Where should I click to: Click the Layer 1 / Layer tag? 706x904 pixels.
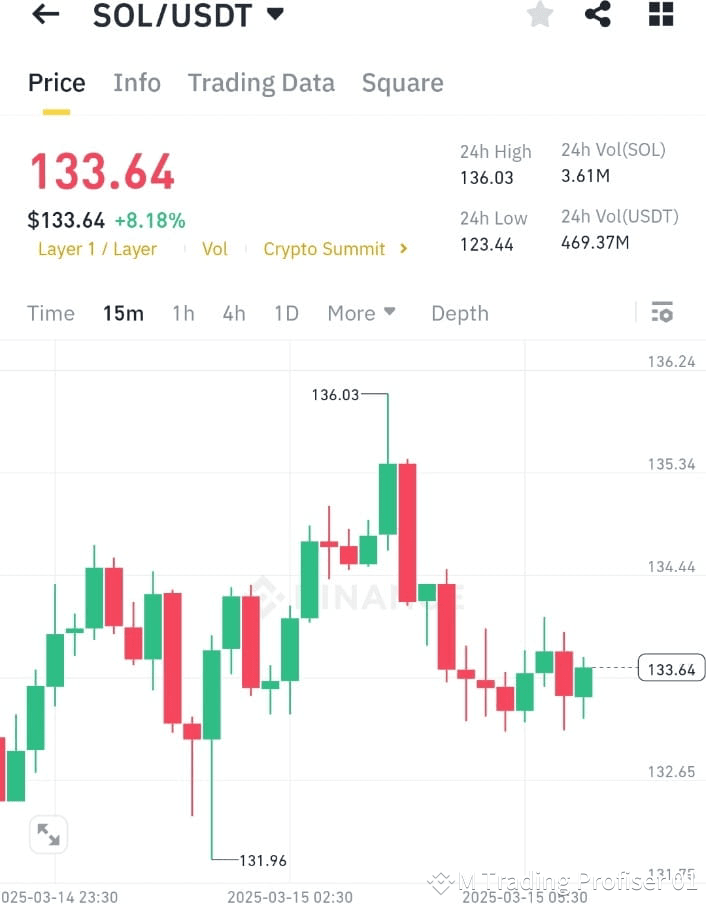97,249
